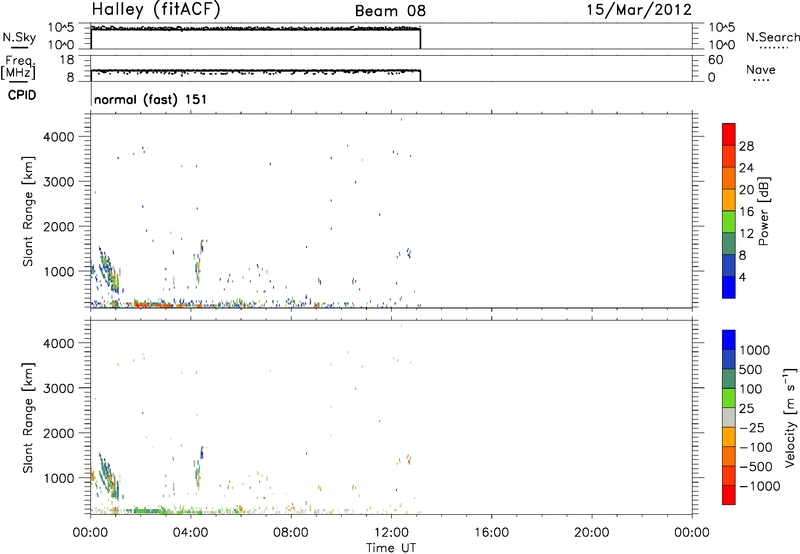
Task: Click the dotted line sample under Nave
Action: [x=761, y=80]
